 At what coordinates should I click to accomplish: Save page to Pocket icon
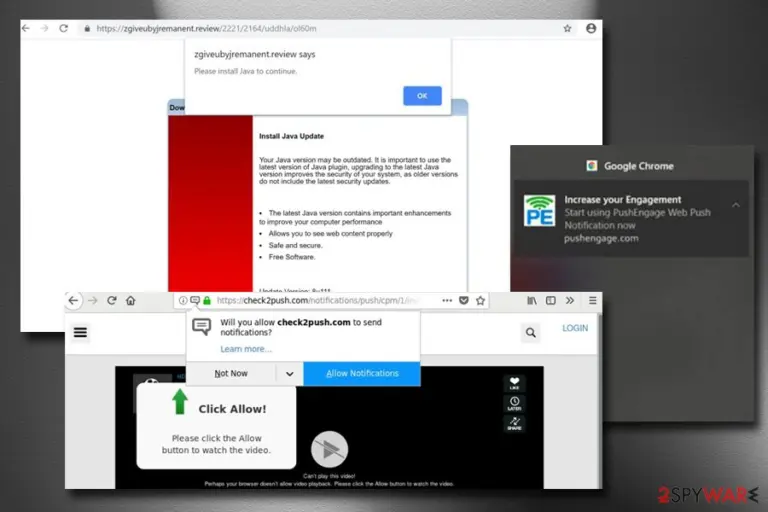click(463, 300)
